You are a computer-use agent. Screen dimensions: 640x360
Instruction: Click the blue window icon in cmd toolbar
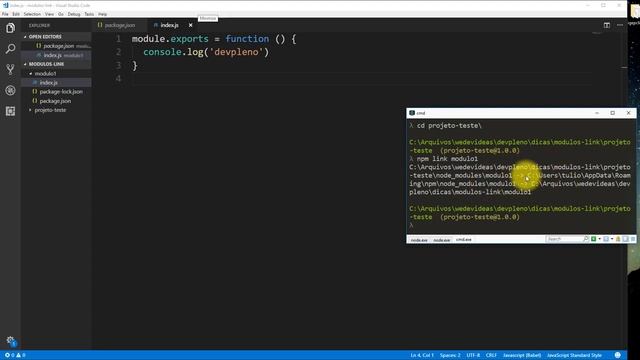[x=606, y=239]
